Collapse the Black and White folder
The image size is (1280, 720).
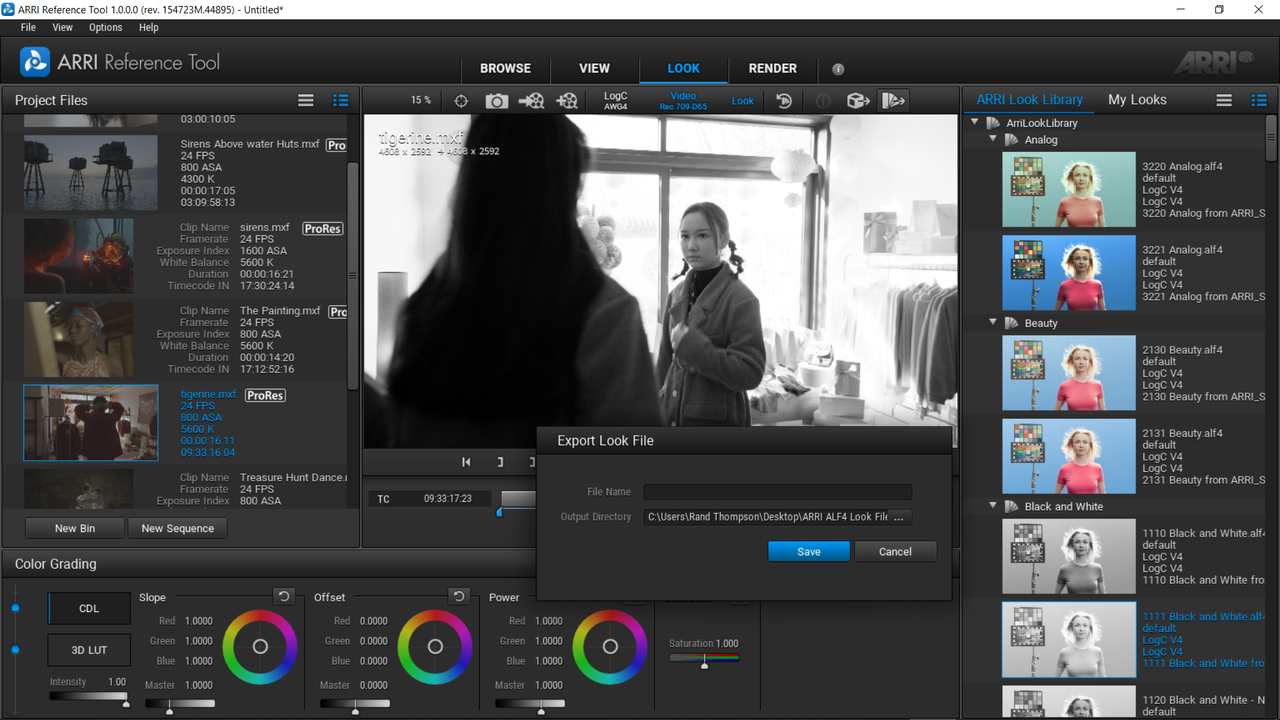pos(993,506)
